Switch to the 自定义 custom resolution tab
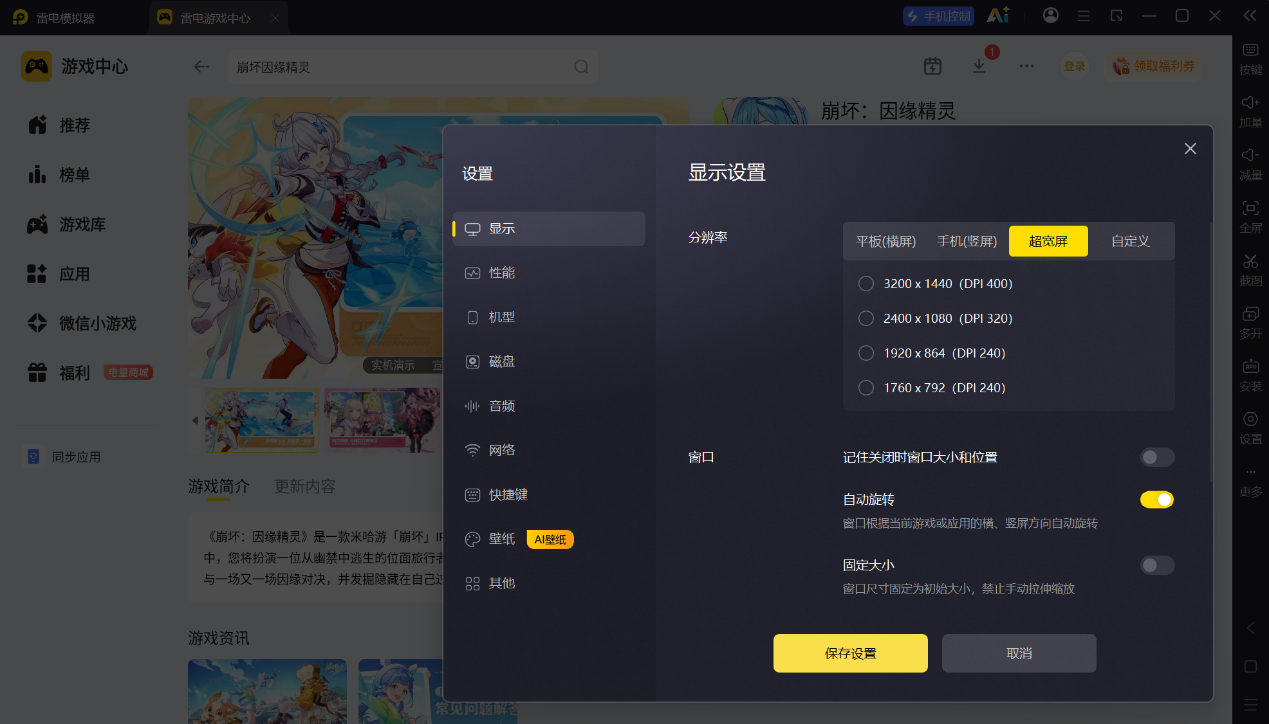 [1131, 241]
